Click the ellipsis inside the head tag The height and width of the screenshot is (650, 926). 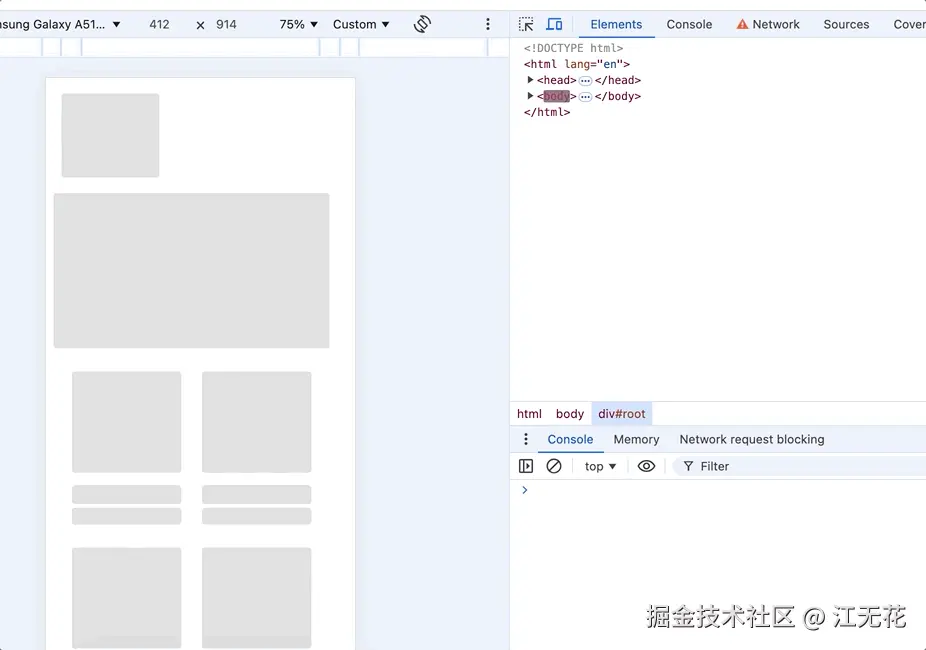click(x=585, y=80)
